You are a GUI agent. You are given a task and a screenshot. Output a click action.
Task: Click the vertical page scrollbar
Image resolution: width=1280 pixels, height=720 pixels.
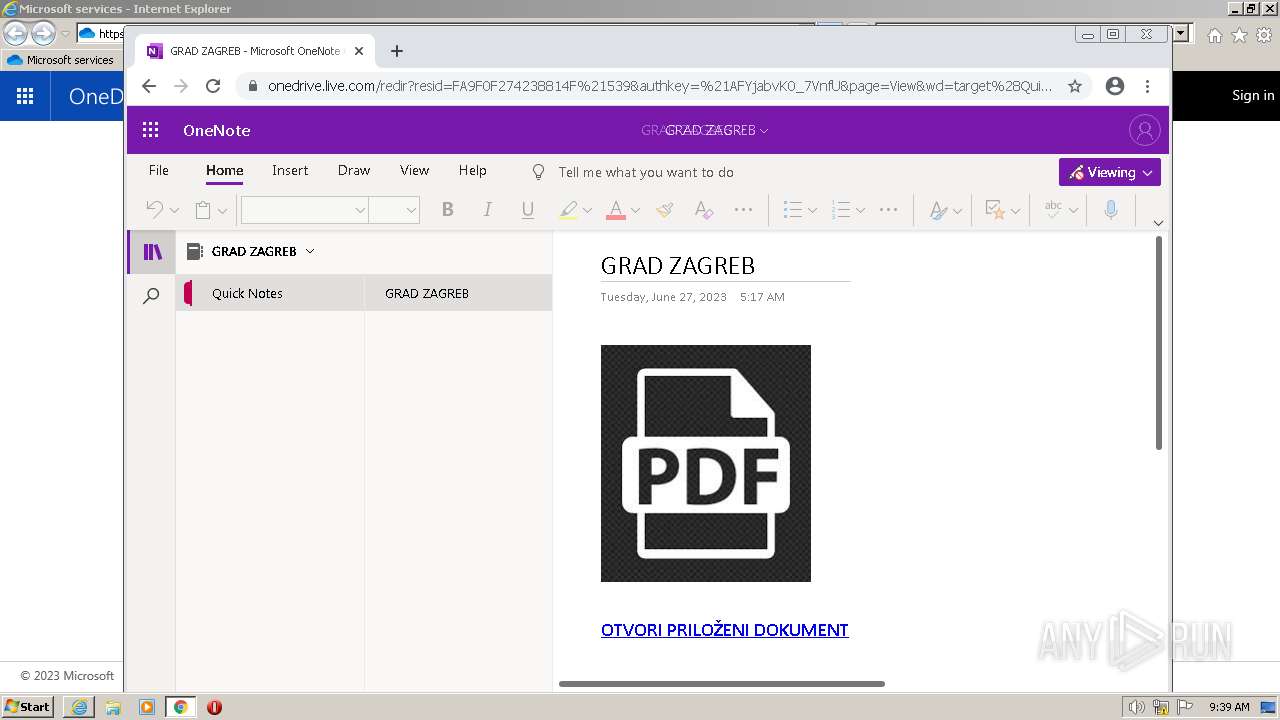coord(1159,343)
